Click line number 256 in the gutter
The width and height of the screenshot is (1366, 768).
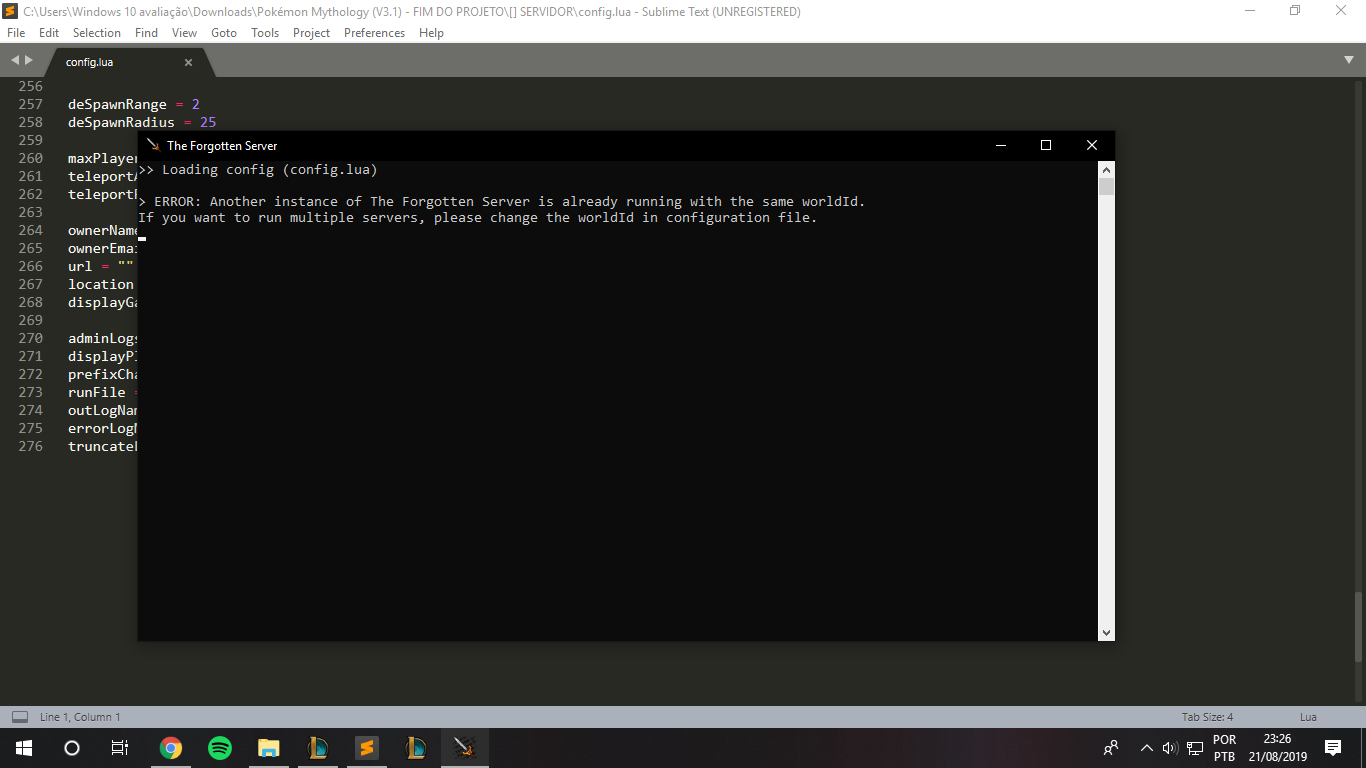31,86
